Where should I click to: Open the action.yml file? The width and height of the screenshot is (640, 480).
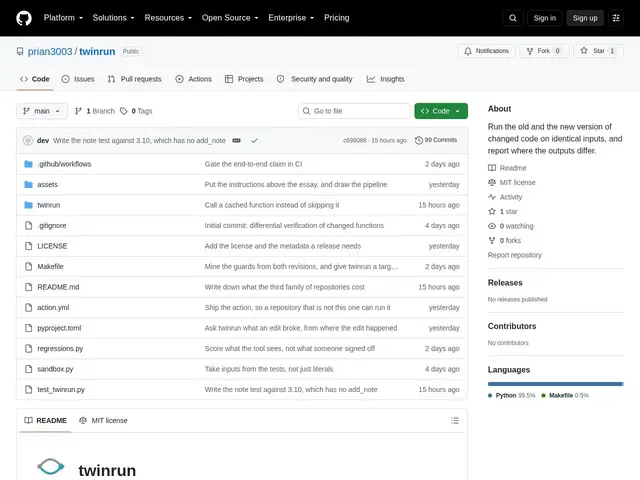(x=53, y=307)
